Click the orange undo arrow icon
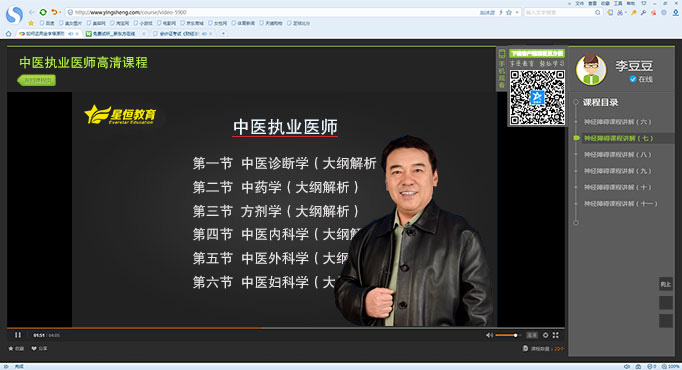The height and width of the screenshot is (370, 682). point(53,12)
